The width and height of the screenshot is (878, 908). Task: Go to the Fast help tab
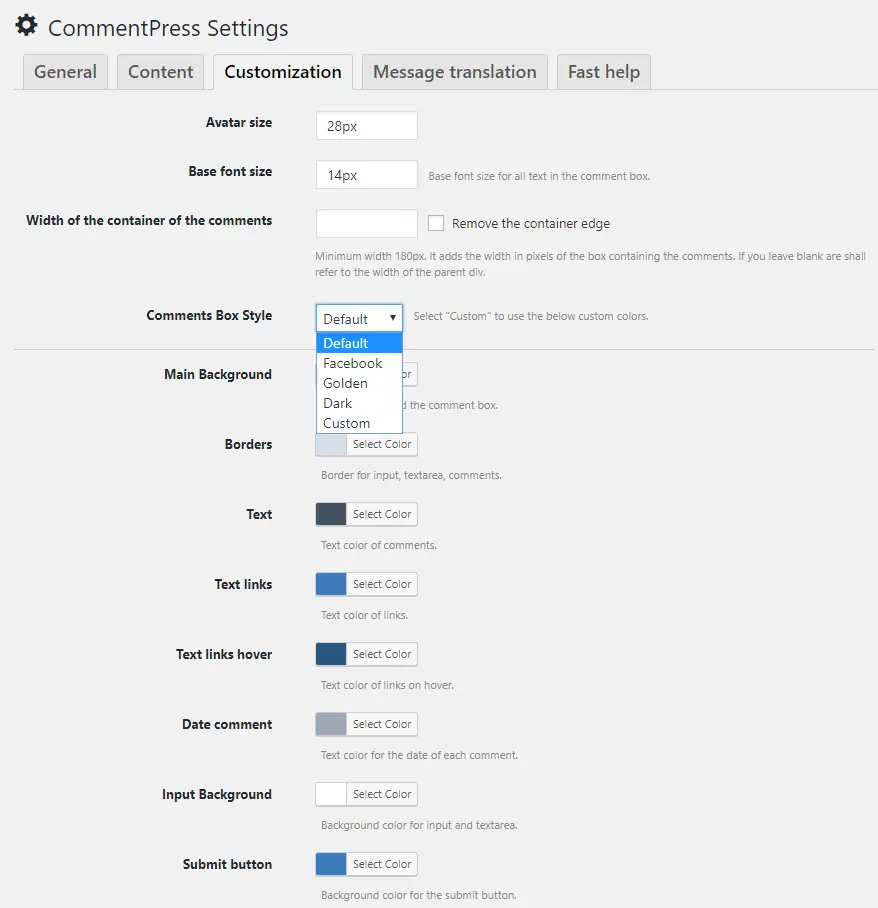603,72
